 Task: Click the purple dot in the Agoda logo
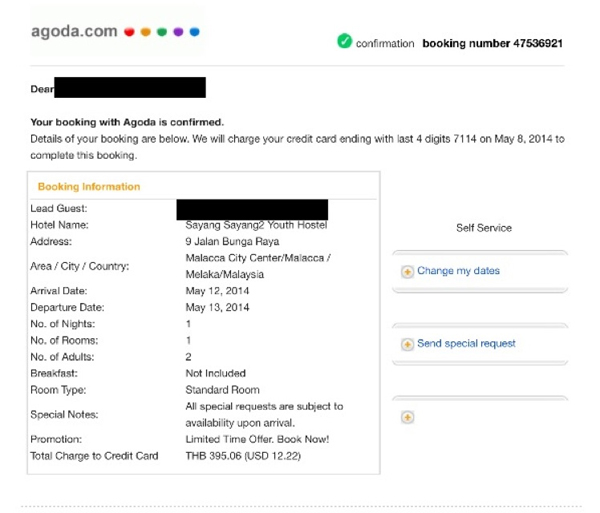click(178, 32)
